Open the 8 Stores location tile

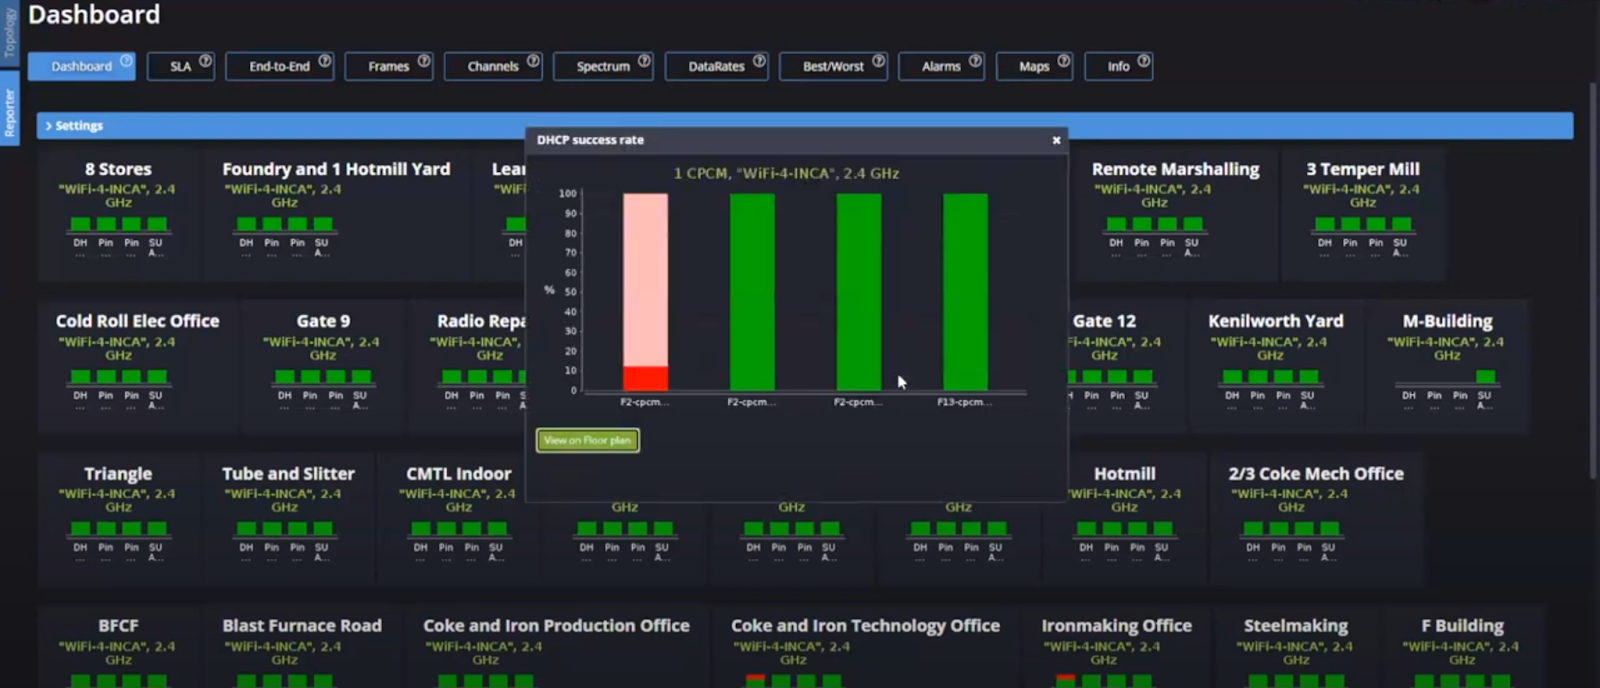pyautogui.click(x=118, y=170)
